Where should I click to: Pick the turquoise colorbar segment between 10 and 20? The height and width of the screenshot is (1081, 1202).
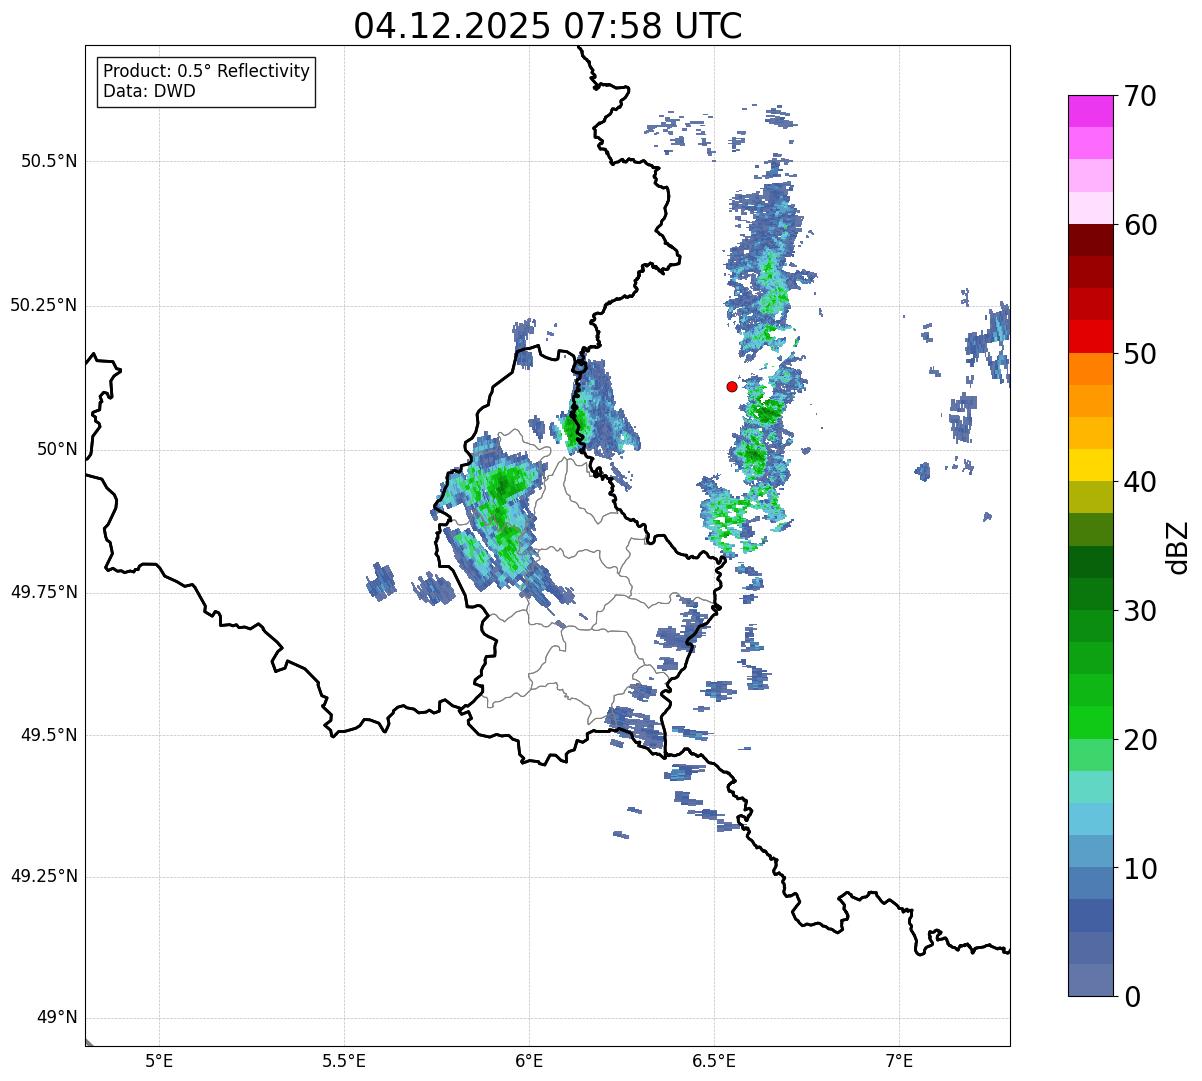tap(1091, 787)
